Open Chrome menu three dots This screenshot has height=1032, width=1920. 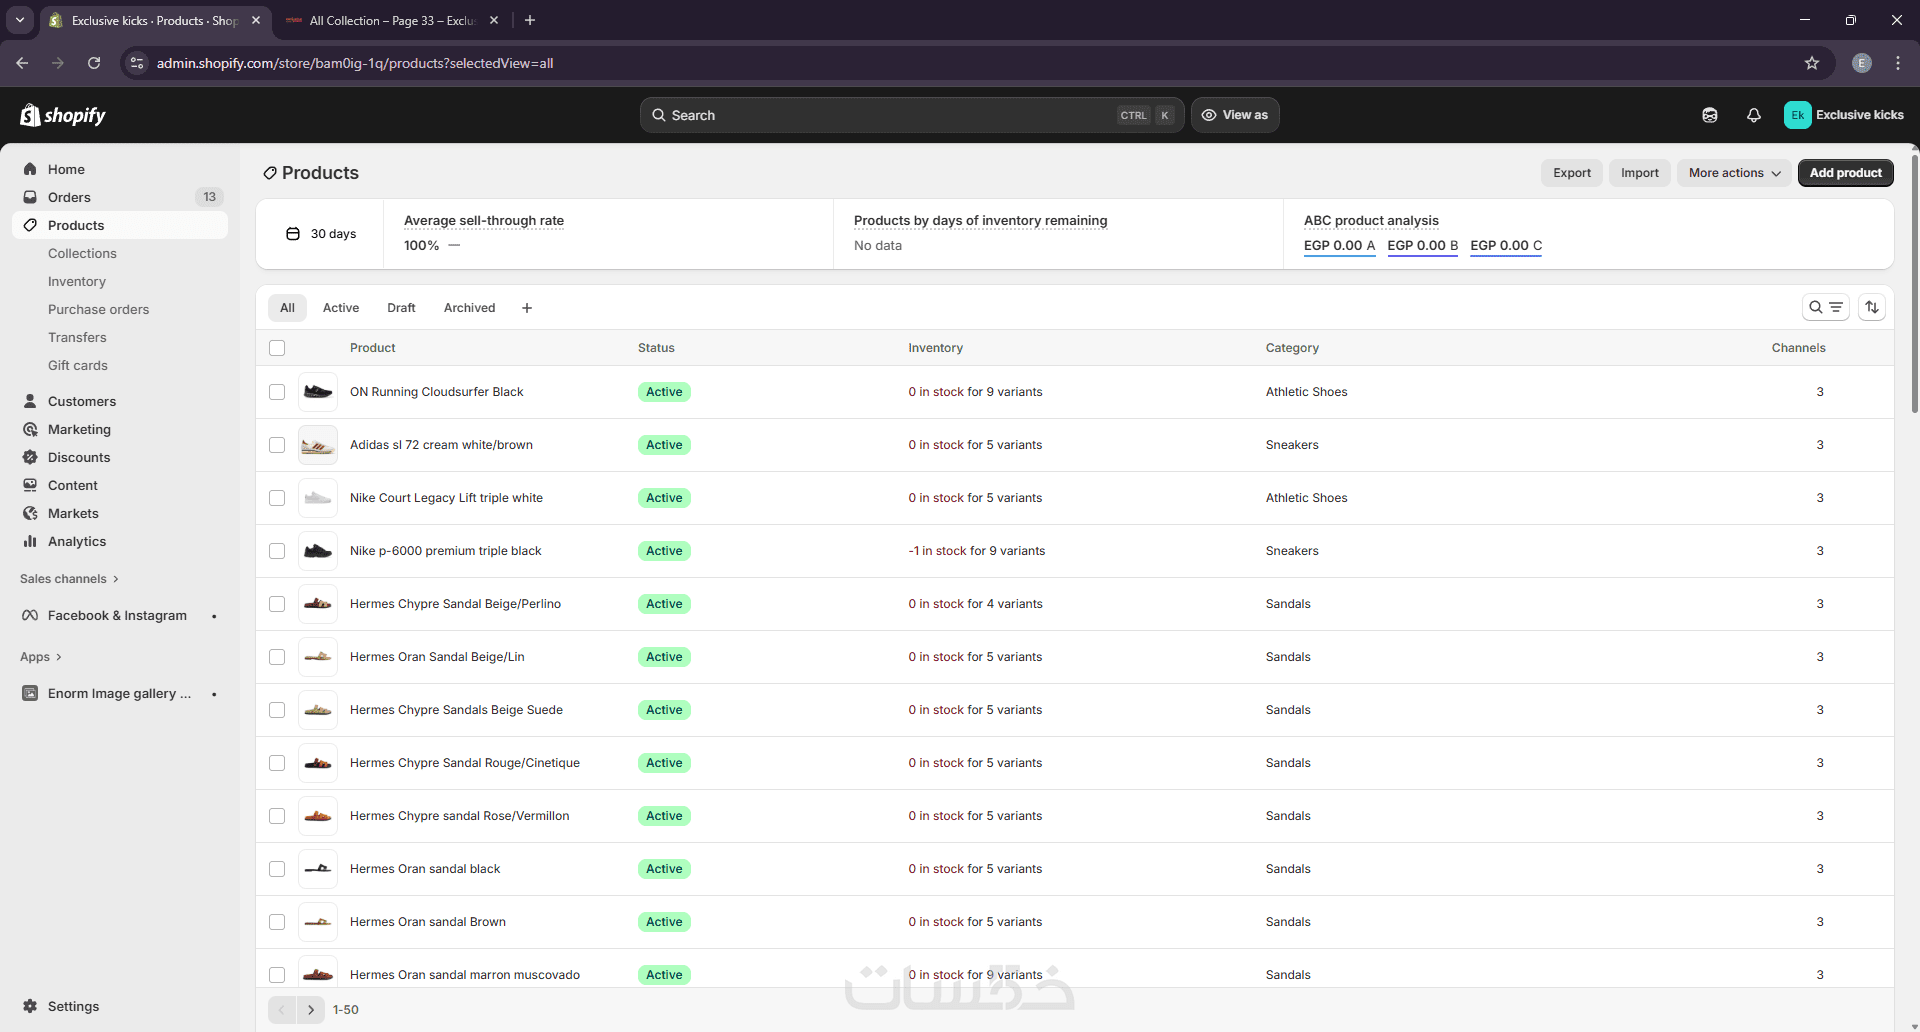point(1898,63)
